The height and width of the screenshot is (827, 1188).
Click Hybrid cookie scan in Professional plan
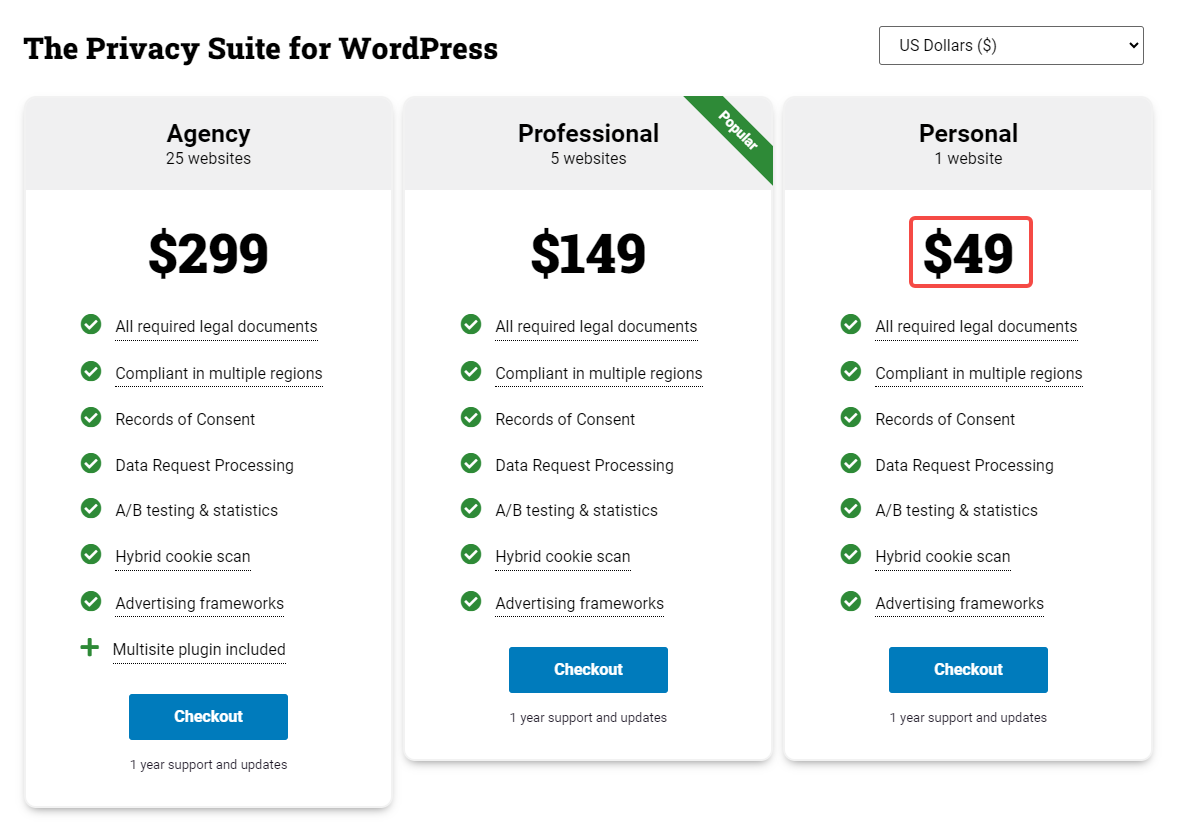click(x=563, y=557)
